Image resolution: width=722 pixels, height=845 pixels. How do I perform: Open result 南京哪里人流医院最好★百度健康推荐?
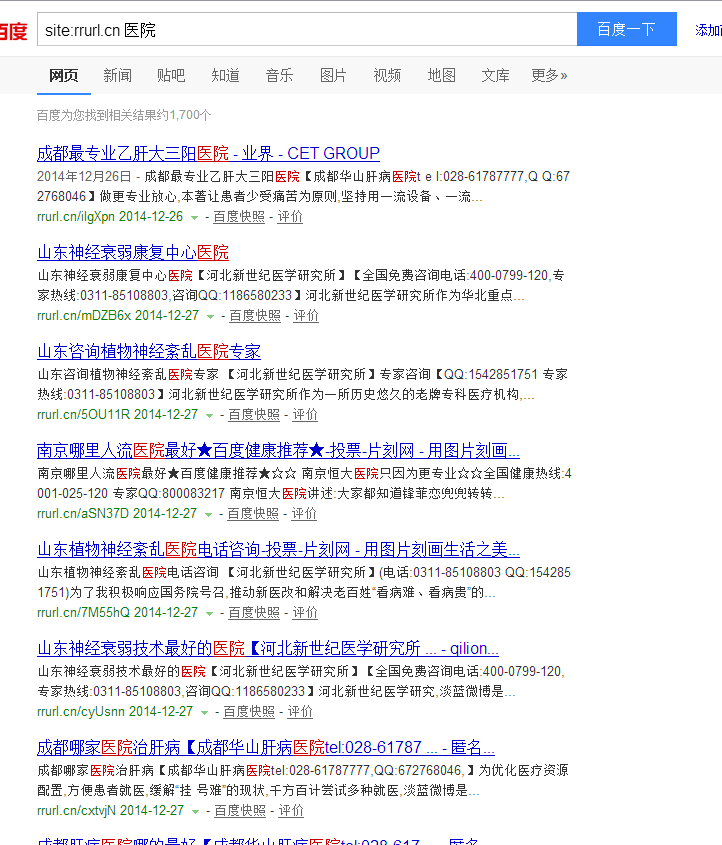(x=278, y=451)
